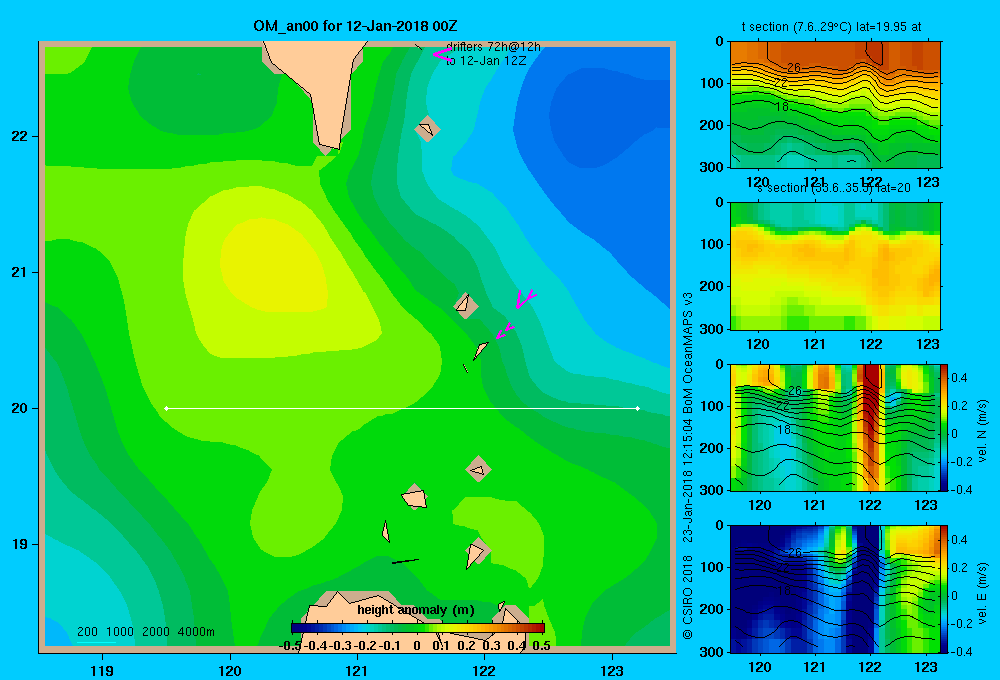Viewport: 1000px width, 680px height.
Task: Select the smaller magenta drifter arrow below the large double arrow
Action: [504, 331]
